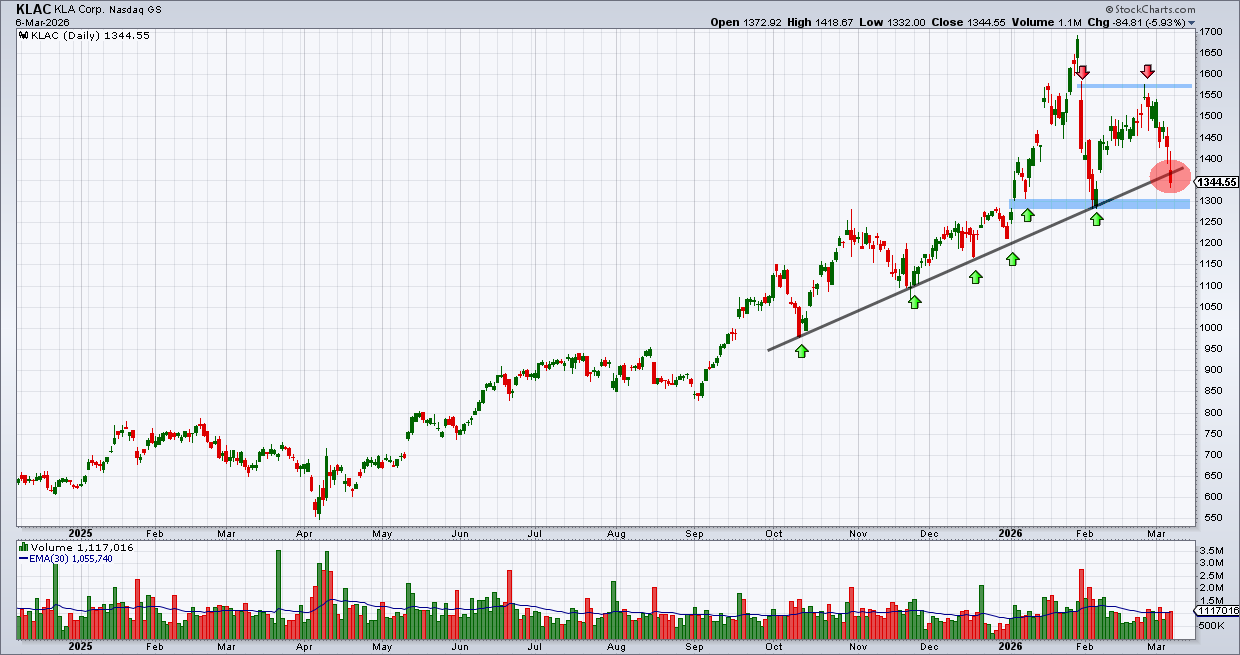The height and width of the screenshot is (655, 1240).
Task: Click the 1400 price axis label
Action: coord(1211,158)
